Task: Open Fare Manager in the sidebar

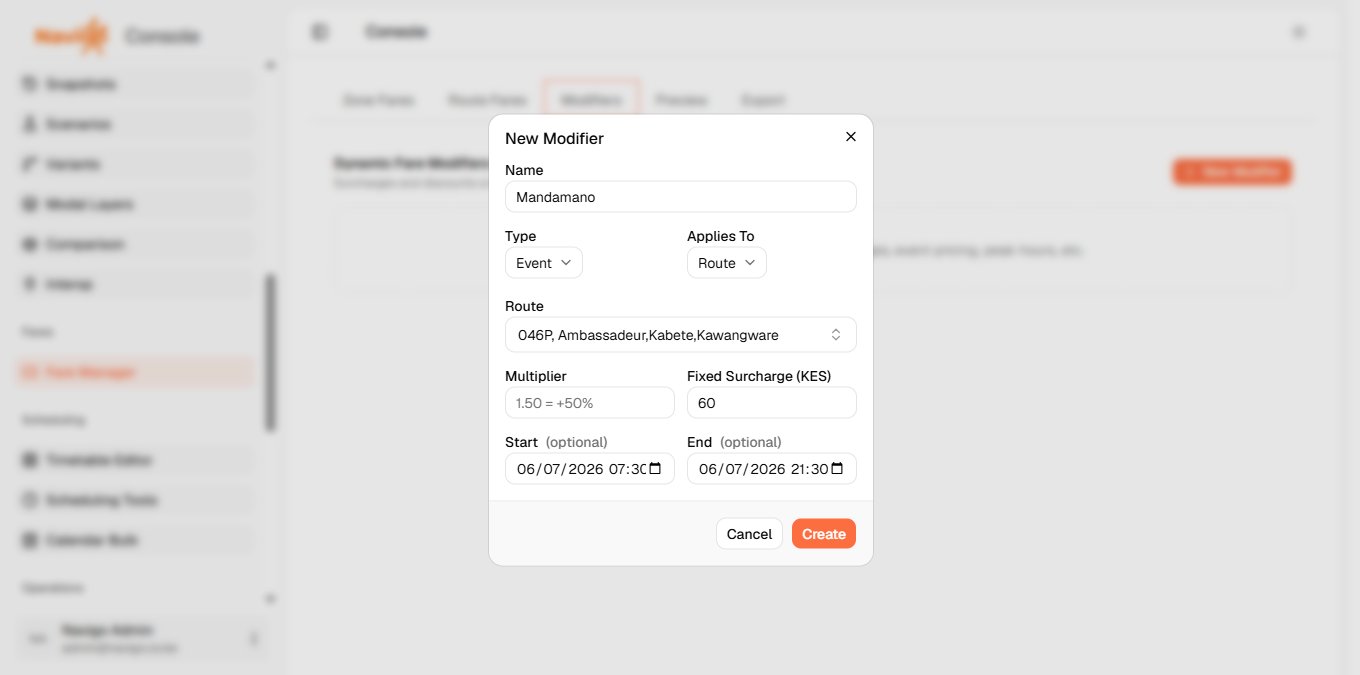Action: 134,372
